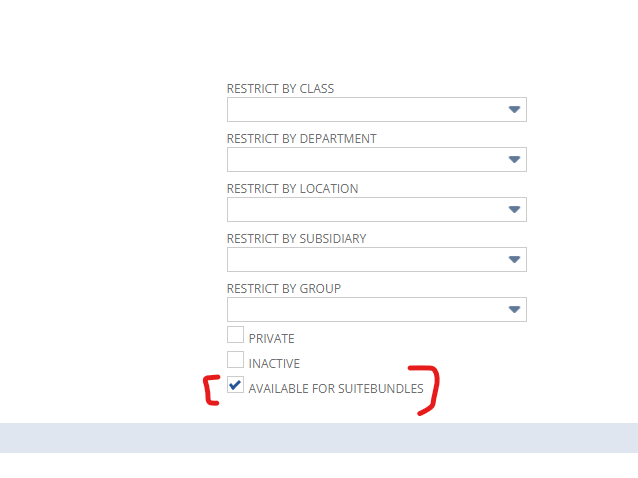
Task: Enable the Private checkbox
Action: point(236,335)
